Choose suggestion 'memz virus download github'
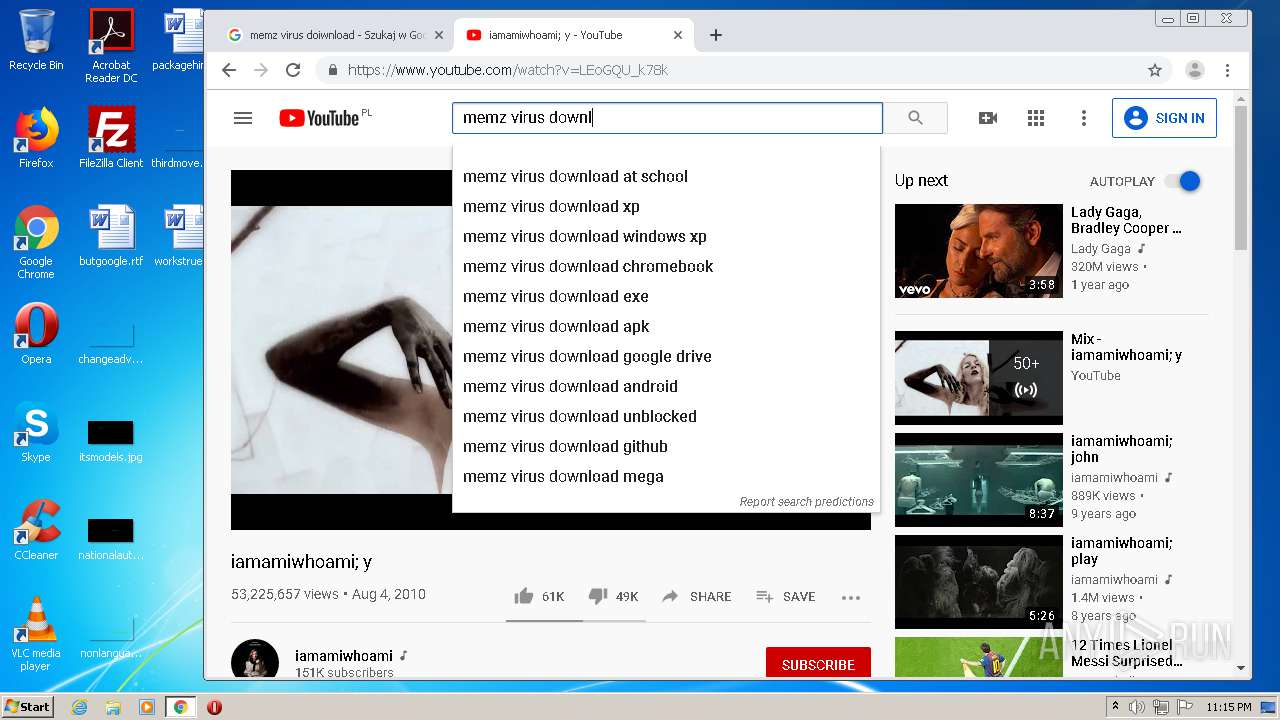Viewport: 1280px width, 720px height. (x=666, y=446)
